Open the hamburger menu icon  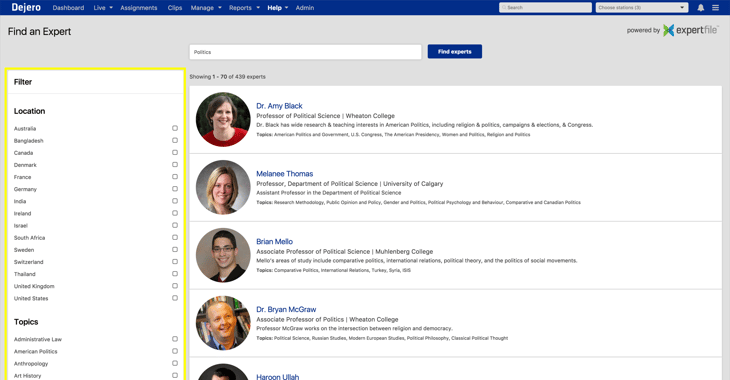point(716,7)
